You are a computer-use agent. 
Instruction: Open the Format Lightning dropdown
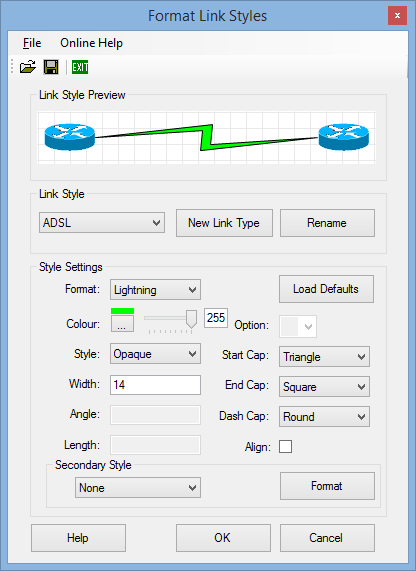155,290
